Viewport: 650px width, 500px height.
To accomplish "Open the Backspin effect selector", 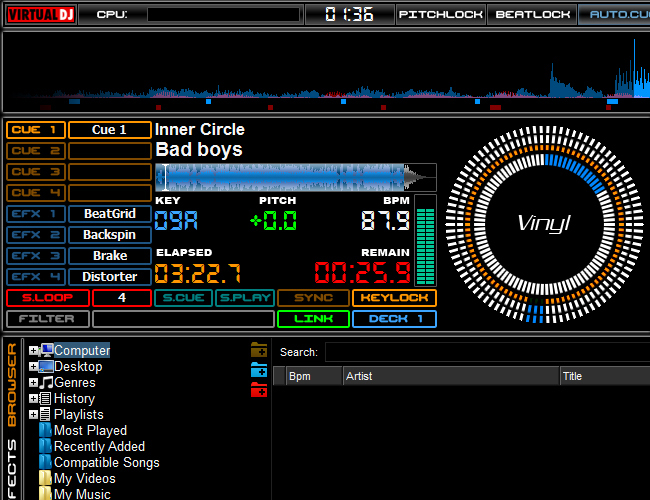I will pyautogui.click(x=109, y=235).
